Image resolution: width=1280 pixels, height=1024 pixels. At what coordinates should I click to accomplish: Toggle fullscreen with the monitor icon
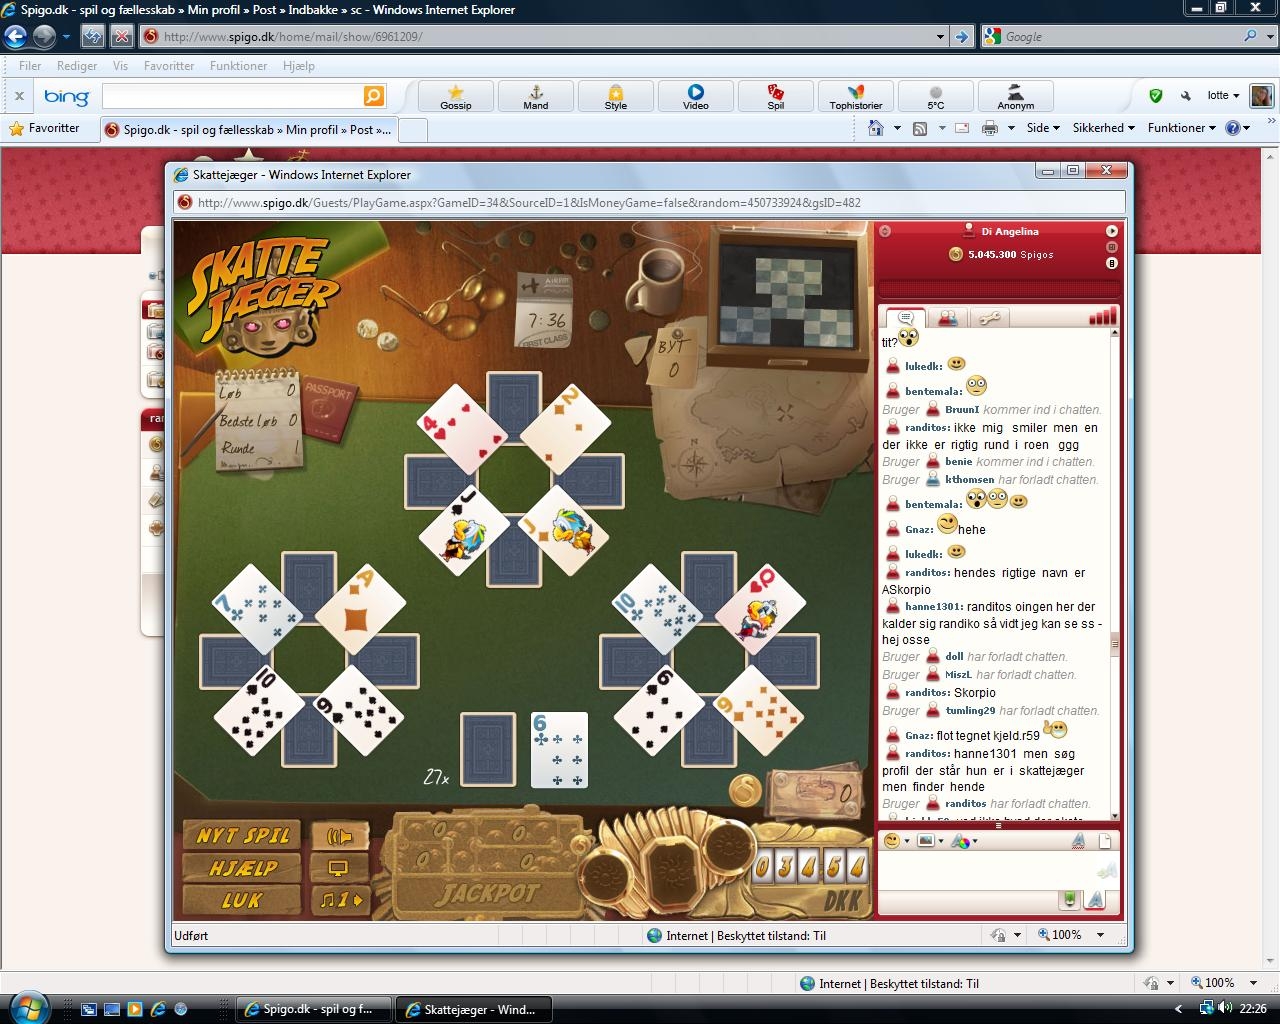339,868
